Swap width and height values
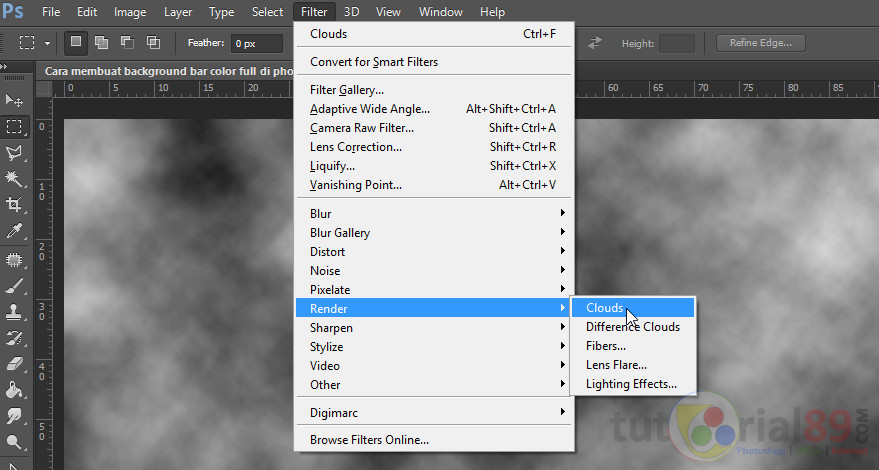The image size is (879, 470). [595, 43]
